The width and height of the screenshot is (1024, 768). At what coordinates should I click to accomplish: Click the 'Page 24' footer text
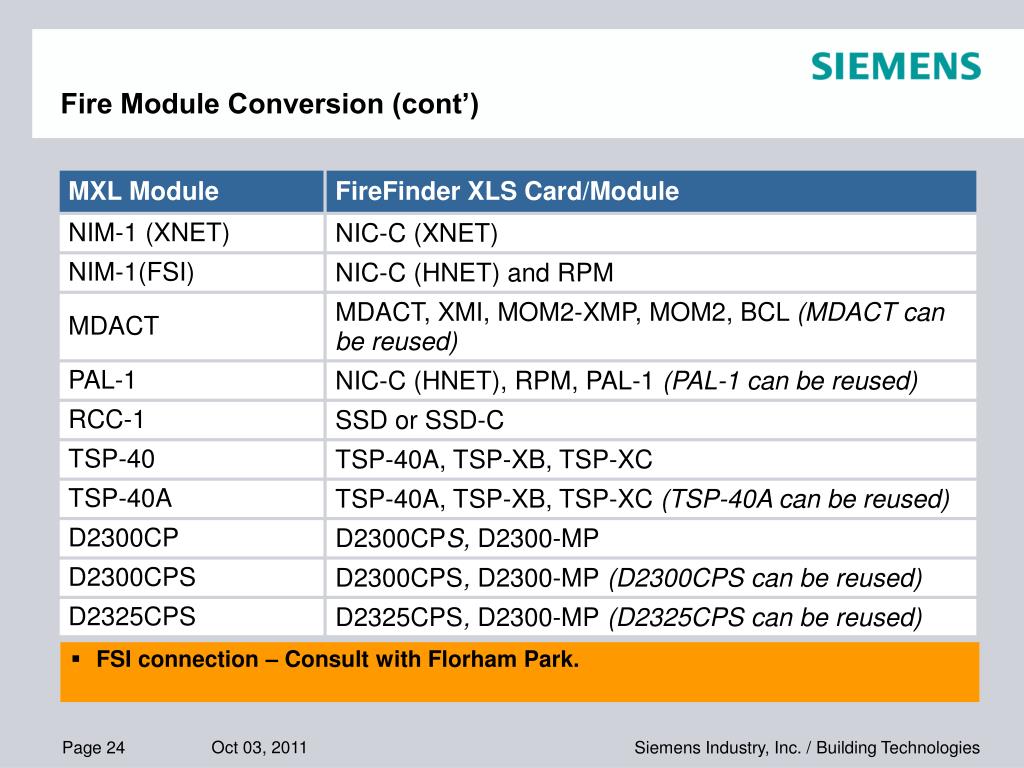pyautogui.click(x=93, y=748)
